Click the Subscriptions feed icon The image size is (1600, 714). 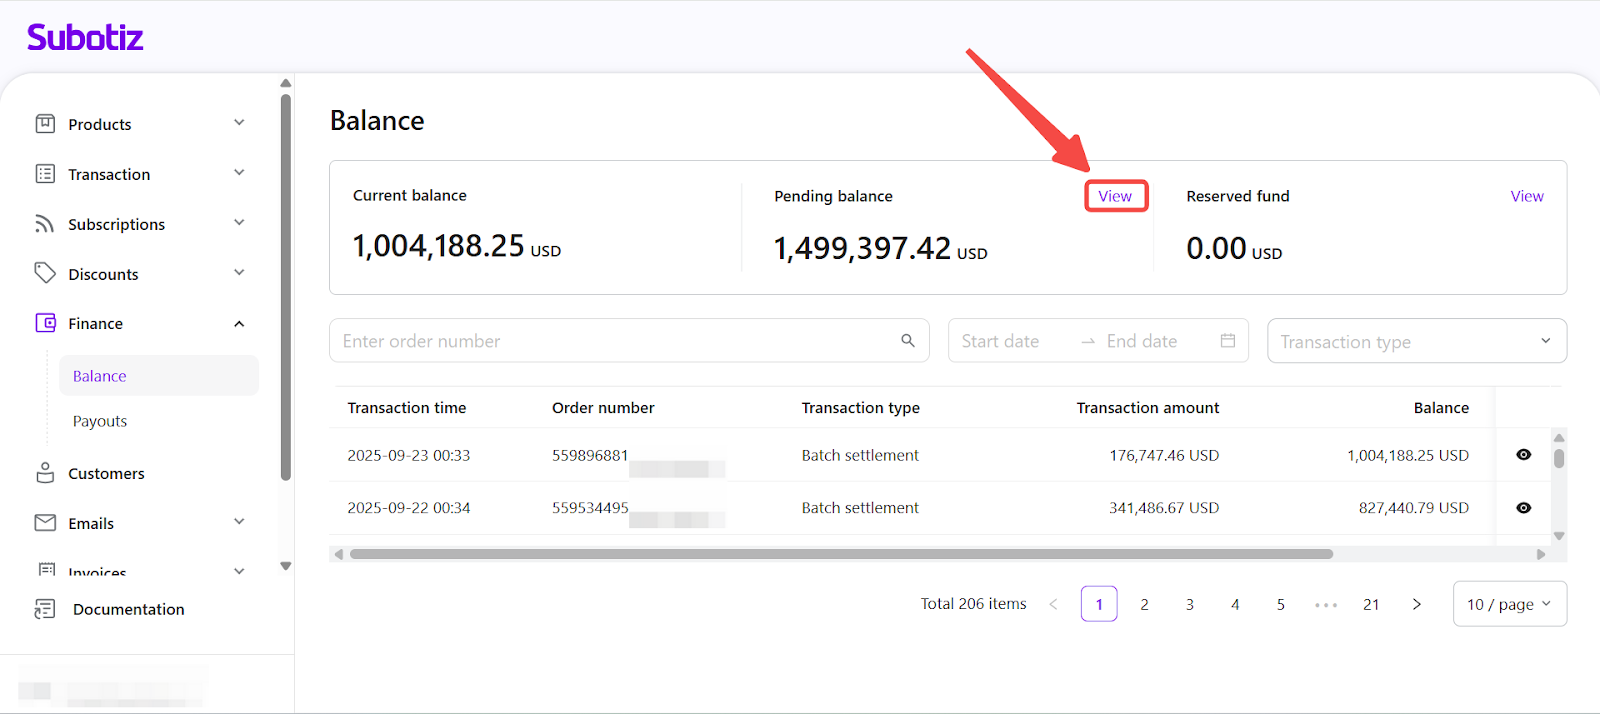45,224
